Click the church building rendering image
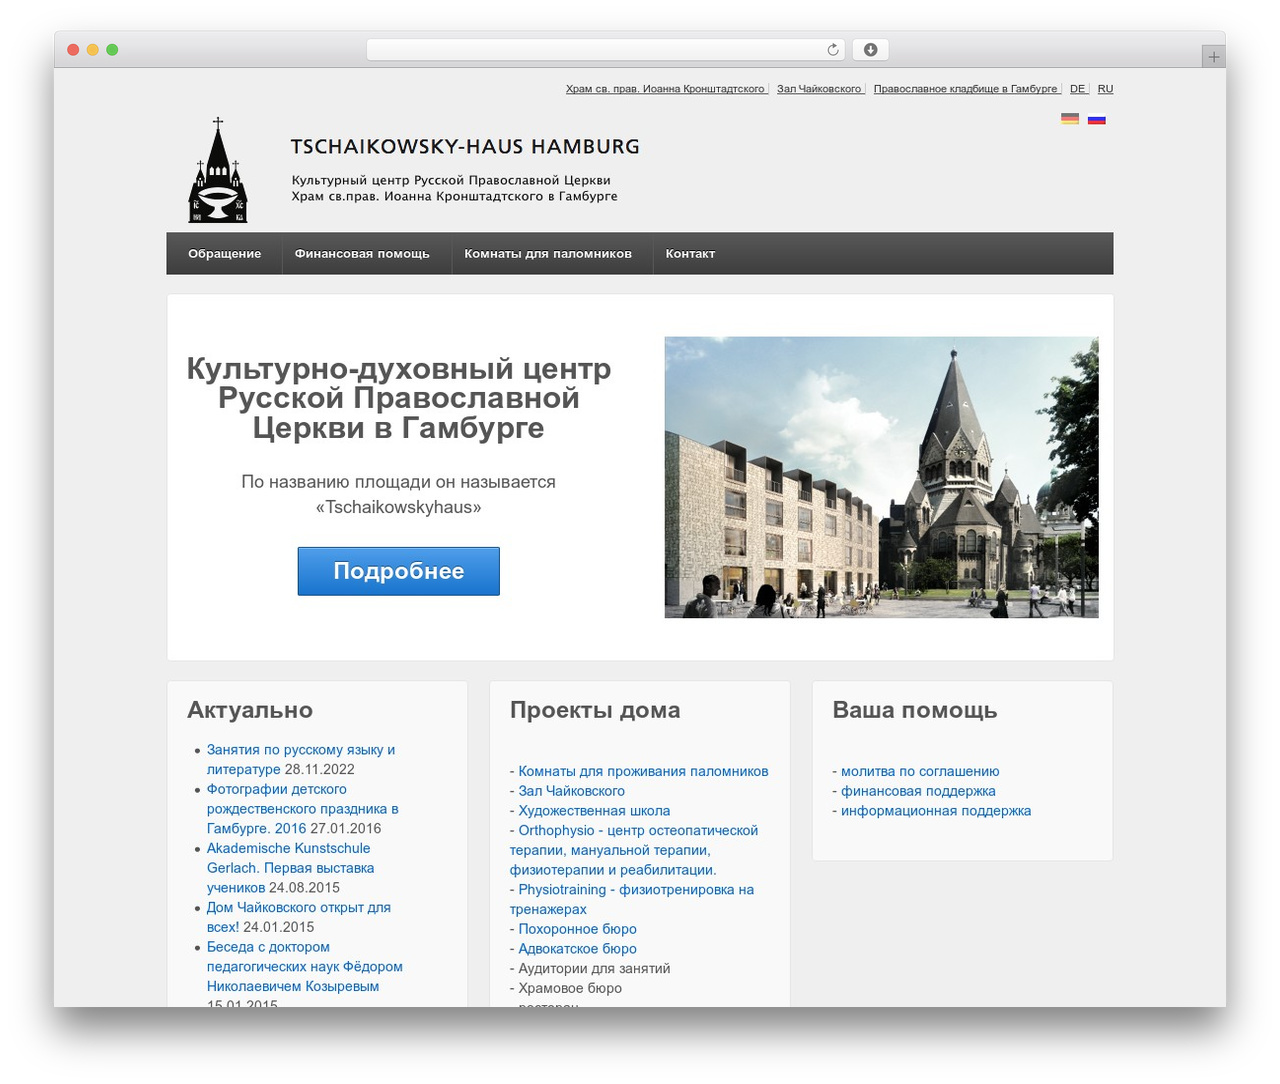 point(881,477)
